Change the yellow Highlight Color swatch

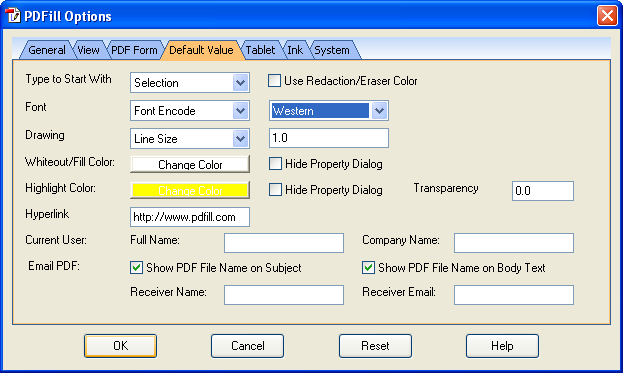[190, 190]
